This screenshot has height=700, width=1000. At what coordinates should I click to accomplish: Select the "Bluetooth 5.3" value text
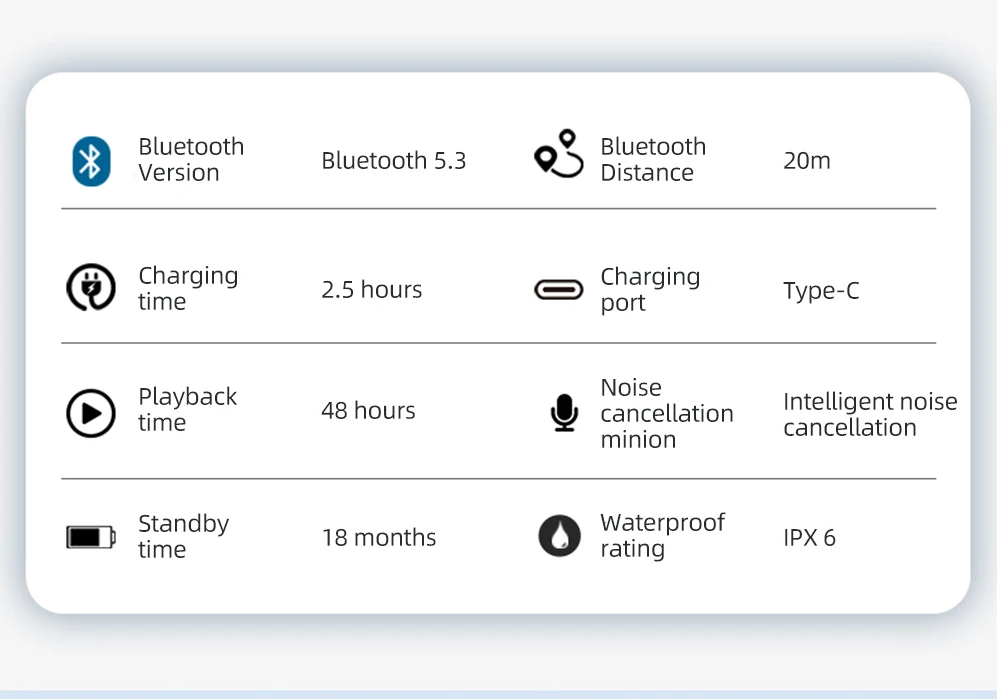[393, 161]
